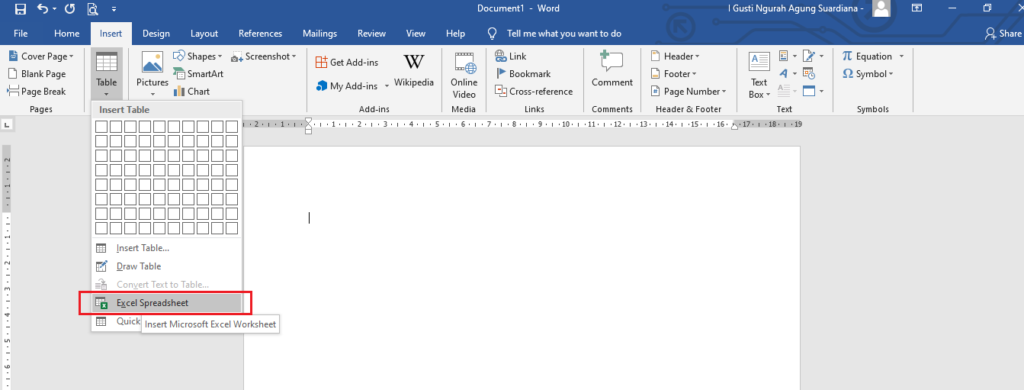This screenshot has width=1024, height=390.
Task: Insert a Page Break
Action: click(x=37, y=91)
